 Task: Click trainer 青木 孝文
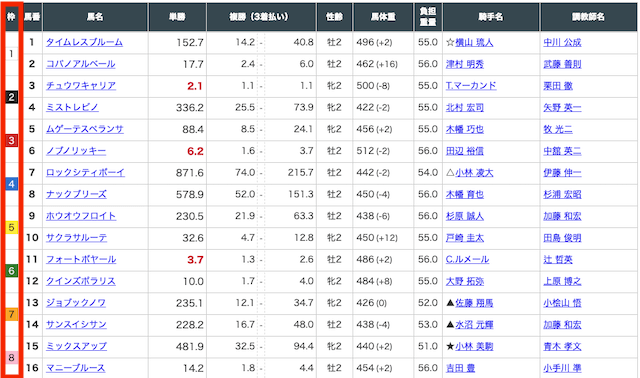point(562,346)
